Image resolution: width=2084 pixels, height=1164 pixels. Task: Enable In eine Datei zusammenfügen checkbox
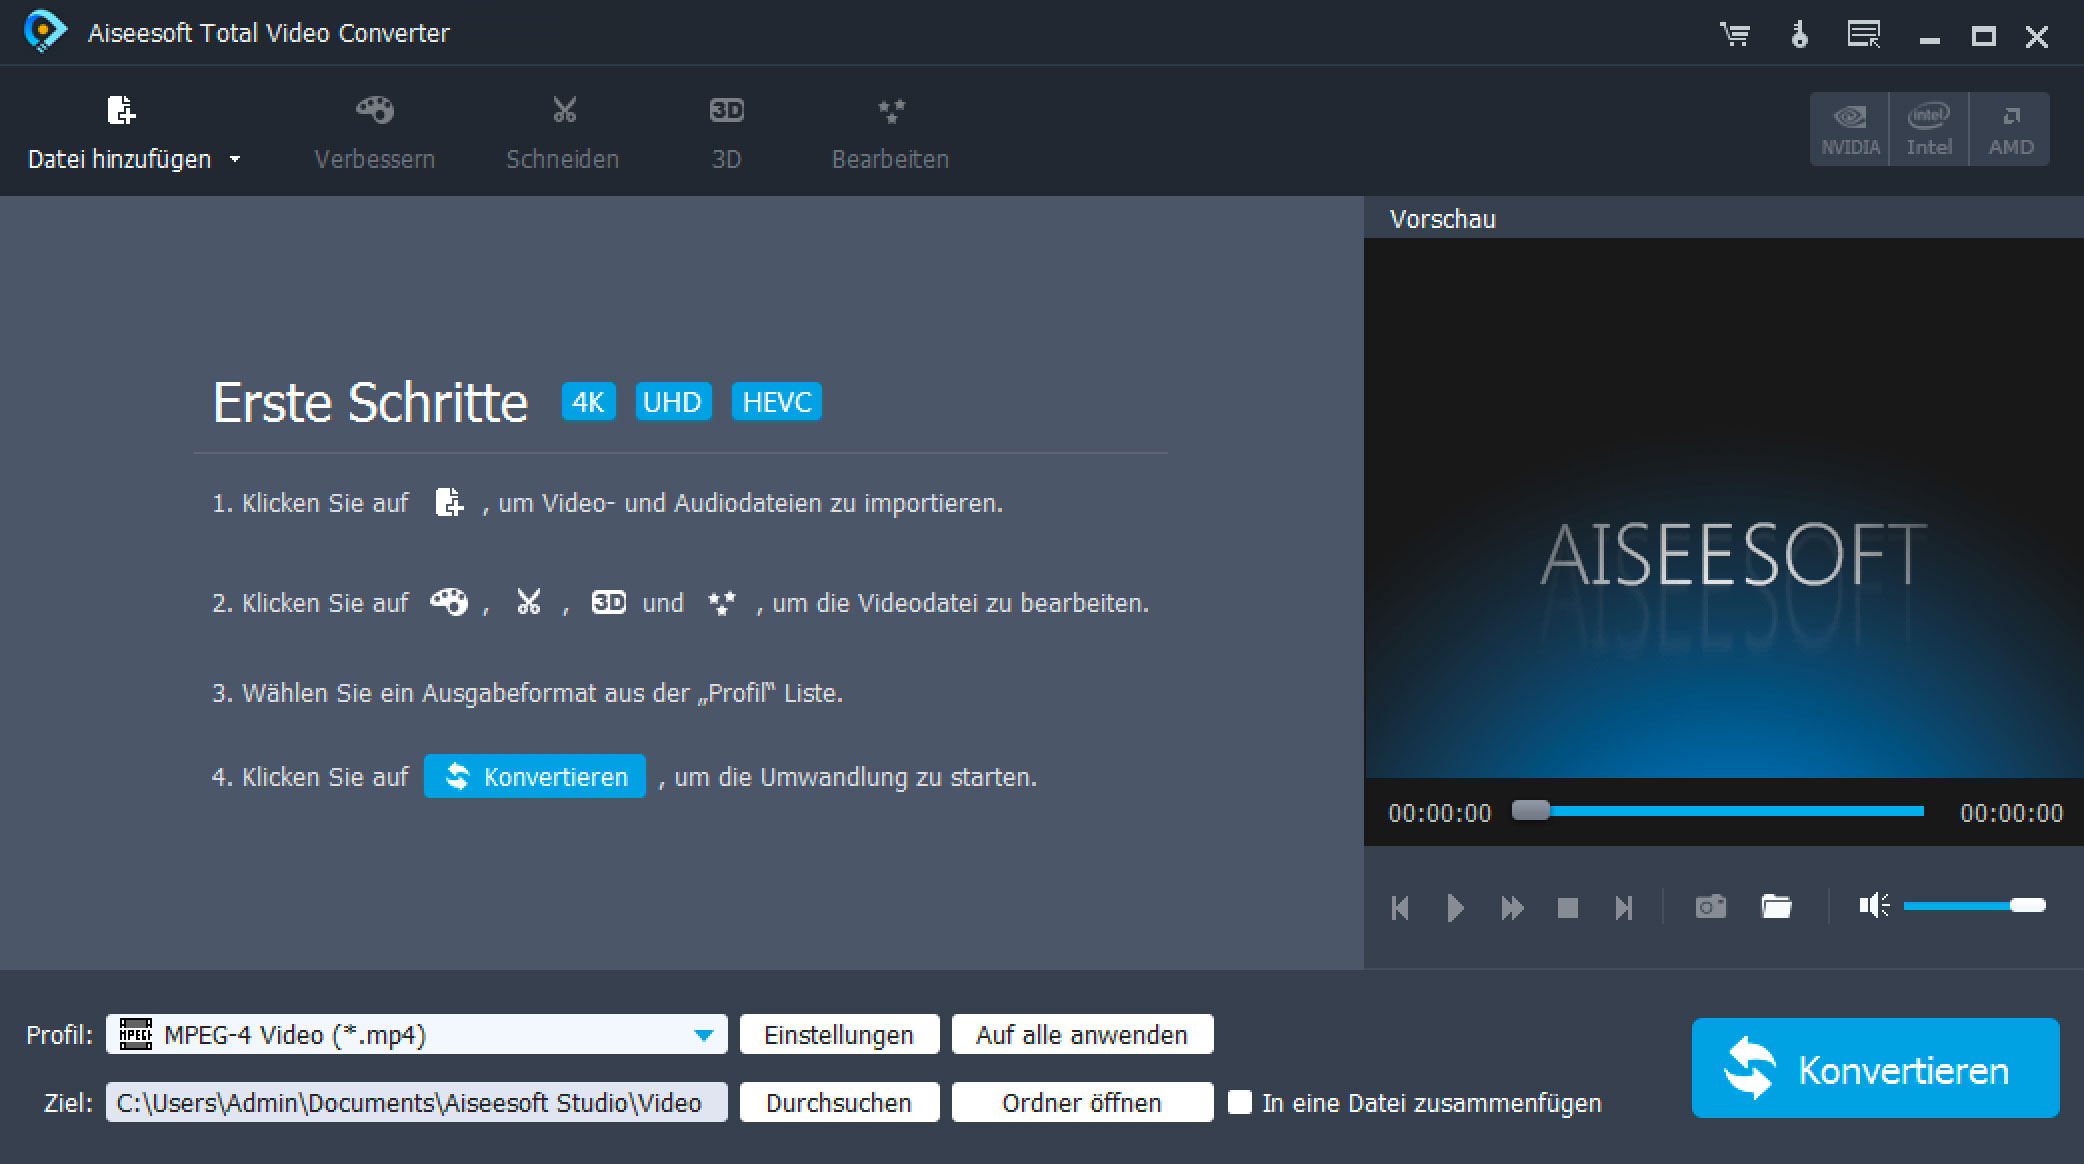(x=1240, y=1102)
